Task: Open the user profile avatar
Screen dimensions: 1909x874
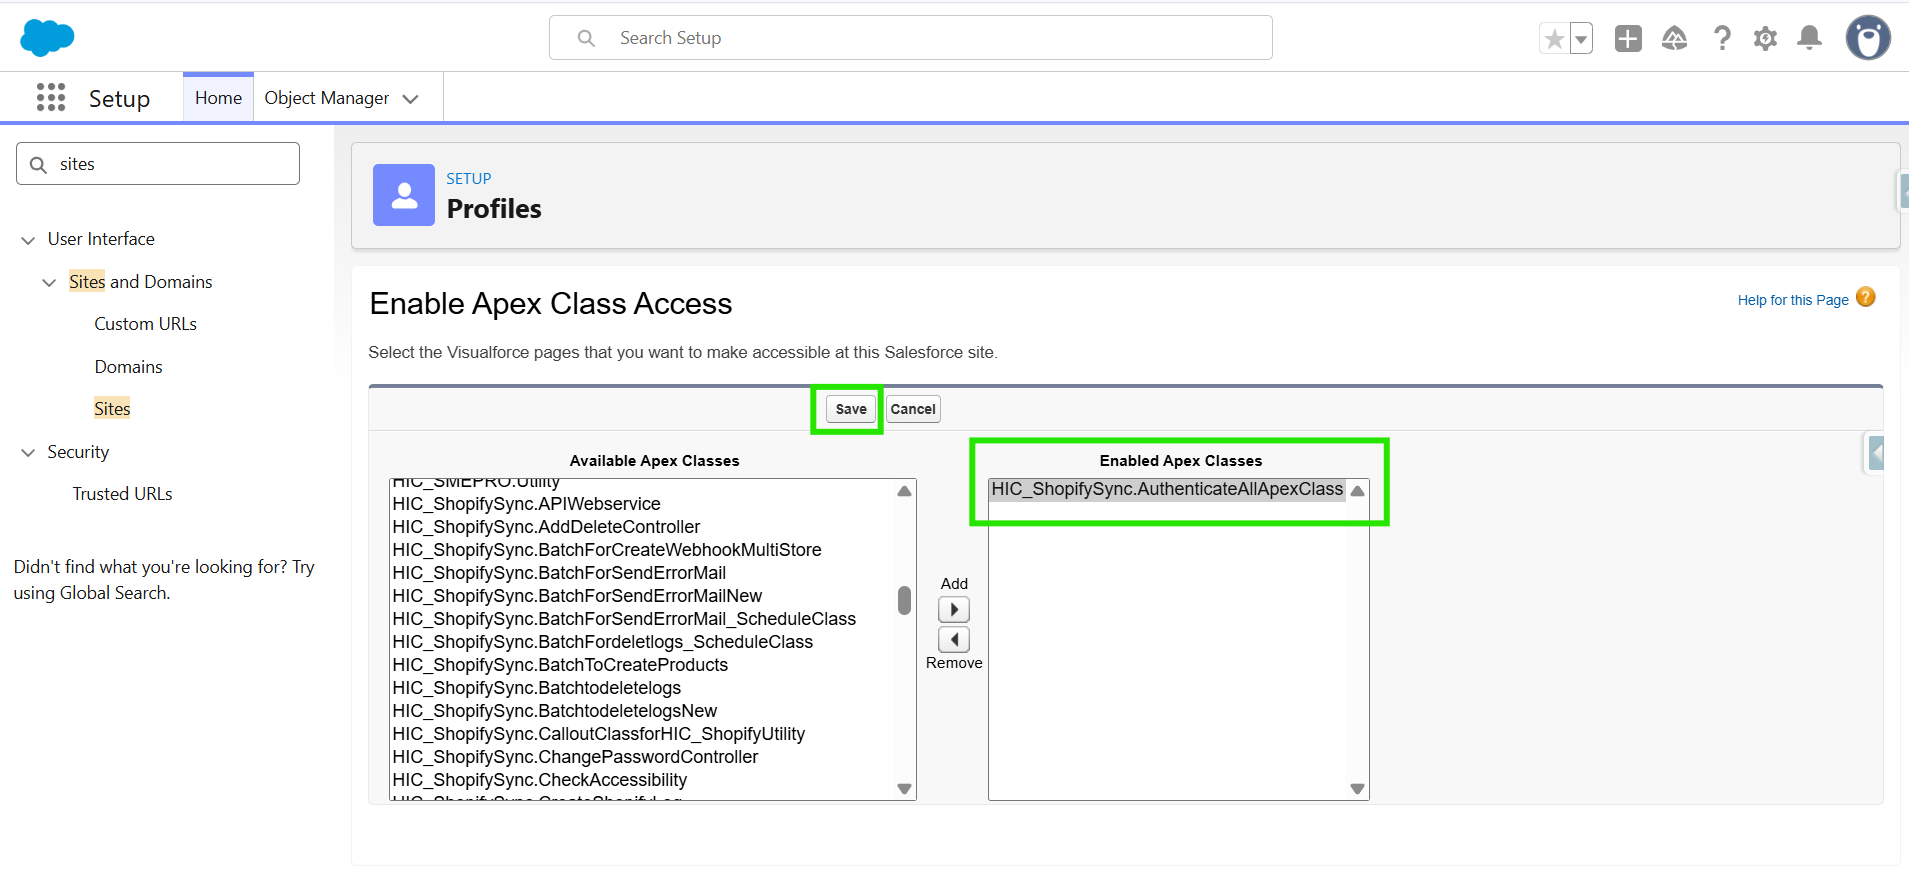Action: [x=1867, y=39]
